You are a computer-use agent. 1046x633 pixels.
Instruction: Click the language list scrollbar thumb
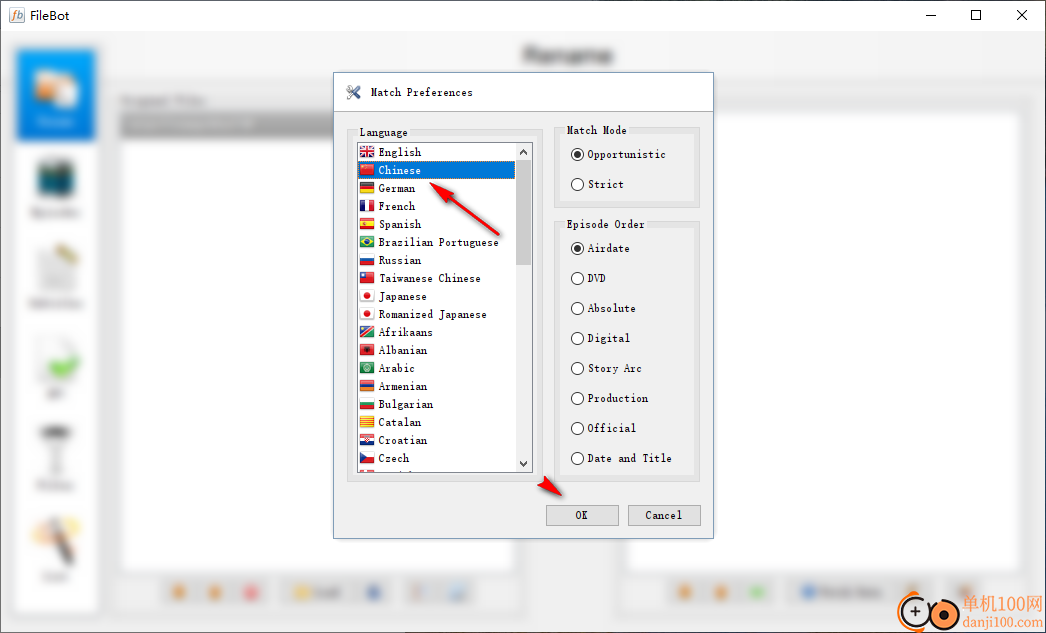pos(524,212)
